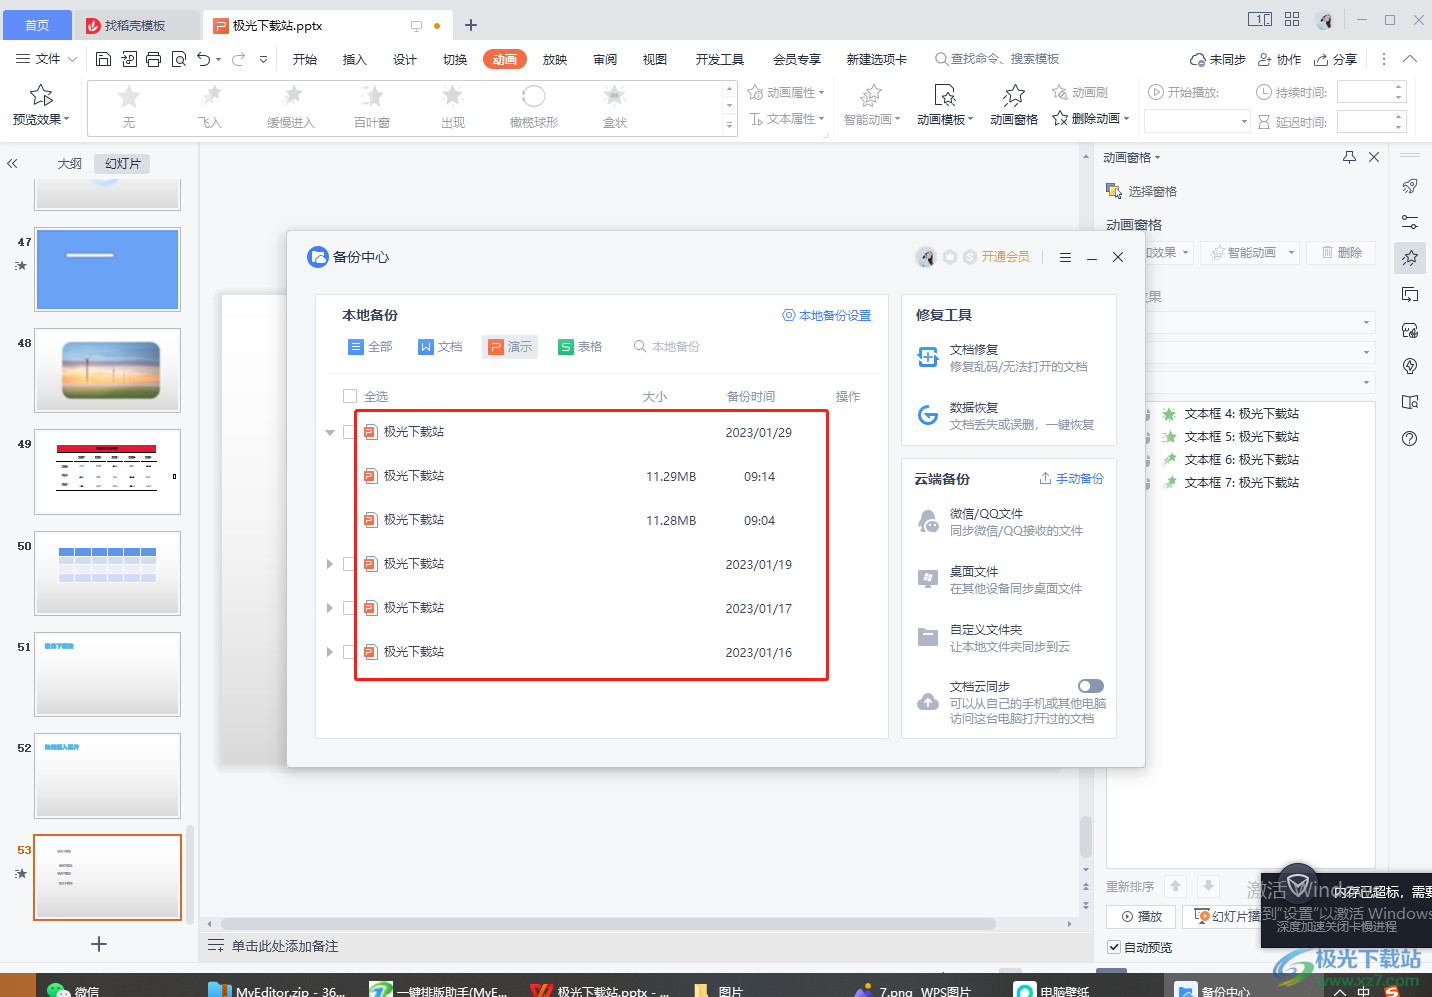Click 选择窗格 selection pane button
Viewport: 1432px width, 997px height.
(1142, 191)
